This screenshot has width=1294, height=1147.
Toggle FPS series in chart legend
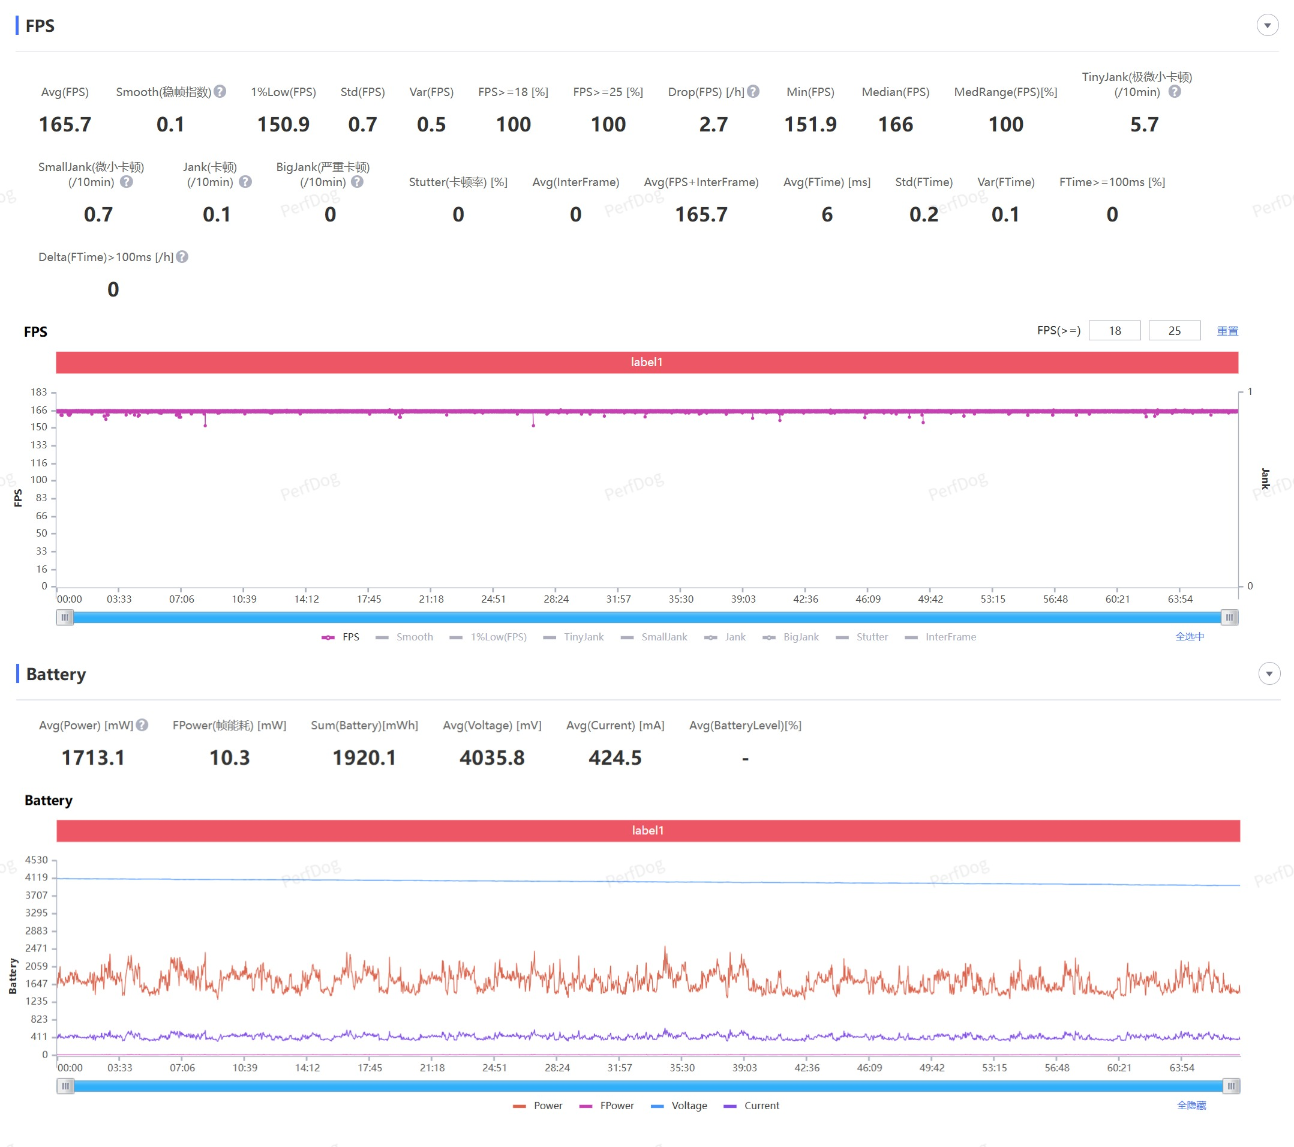point(341,637)
